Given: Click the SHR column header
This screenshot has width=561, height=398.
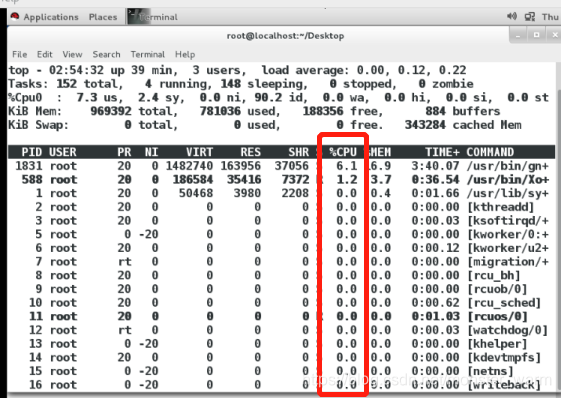Looking at the screenshot, I should pyautogui.click(x=298, y=152).
